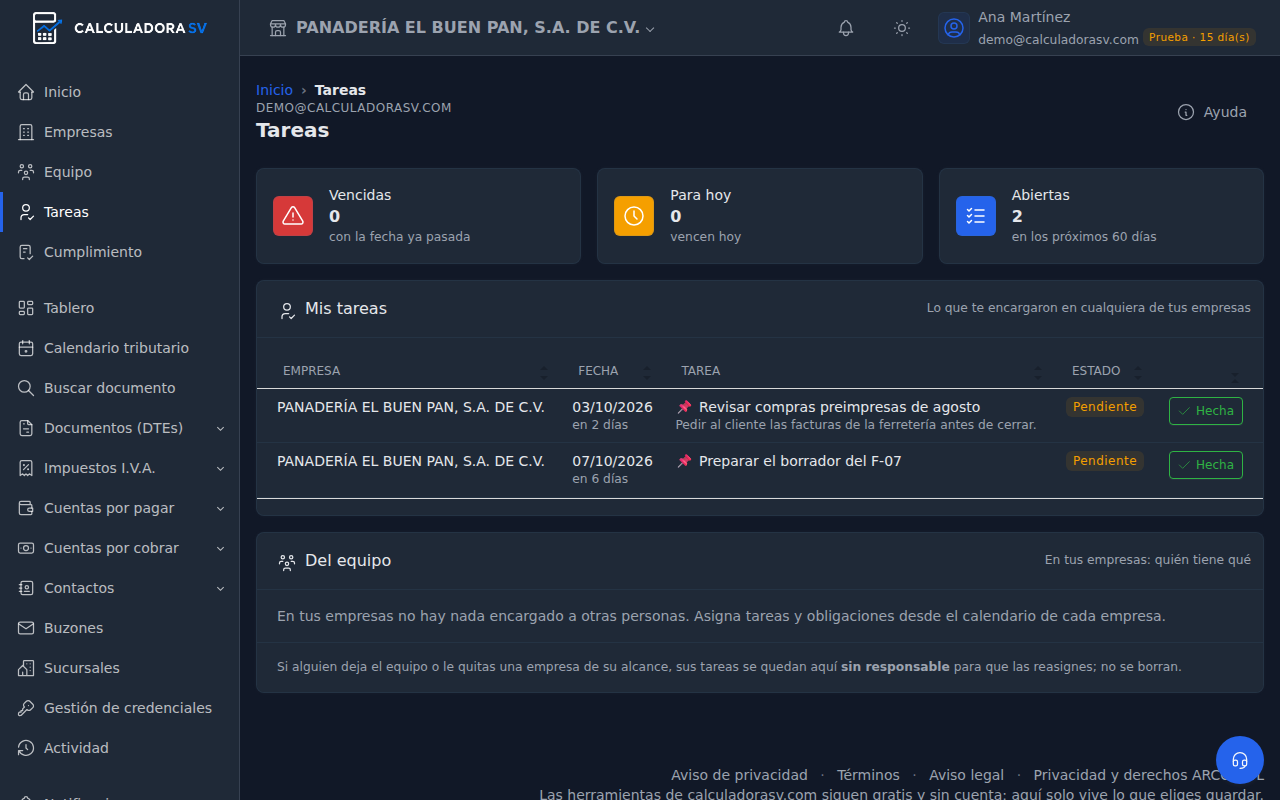Open Equipo in the sidebar

(120, 172)
